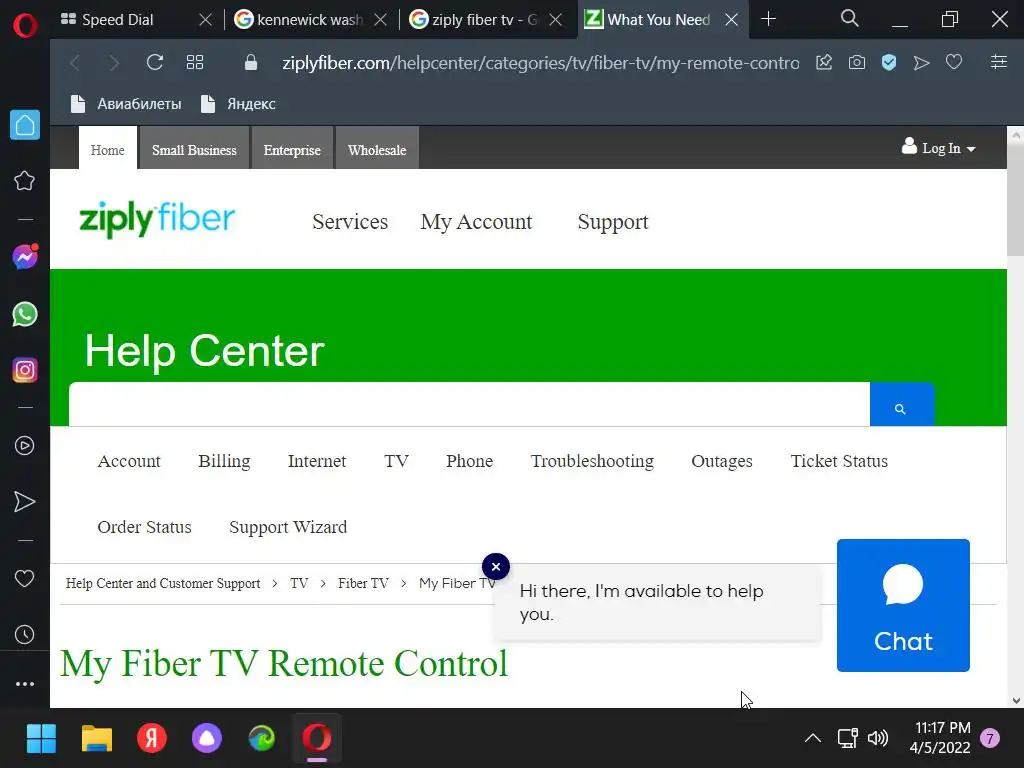Open History clock icon in sidebar
Screen dimensions: 1024x768
pos(25,635)
